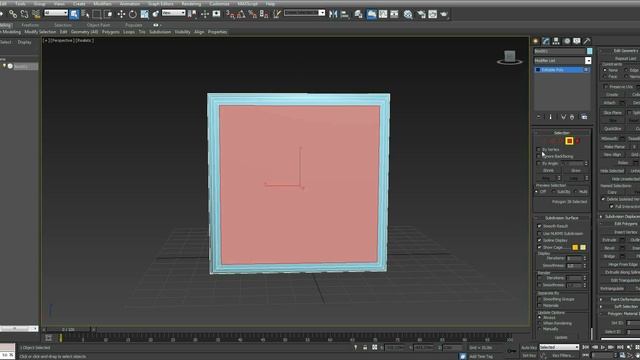640x360 pixels.
Task: Toggle Smooth Result checkbox
Action: tap(539, 226)
